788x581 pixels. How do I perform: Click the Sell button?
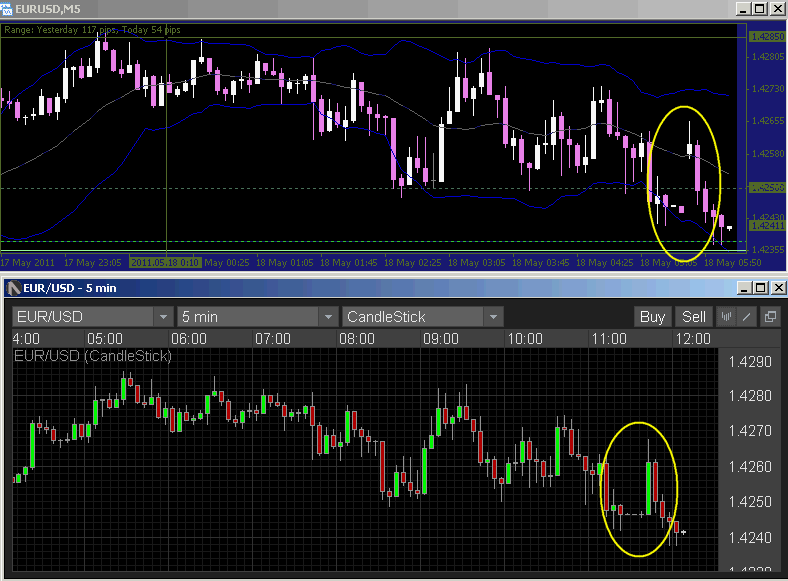tap(694, 317)
